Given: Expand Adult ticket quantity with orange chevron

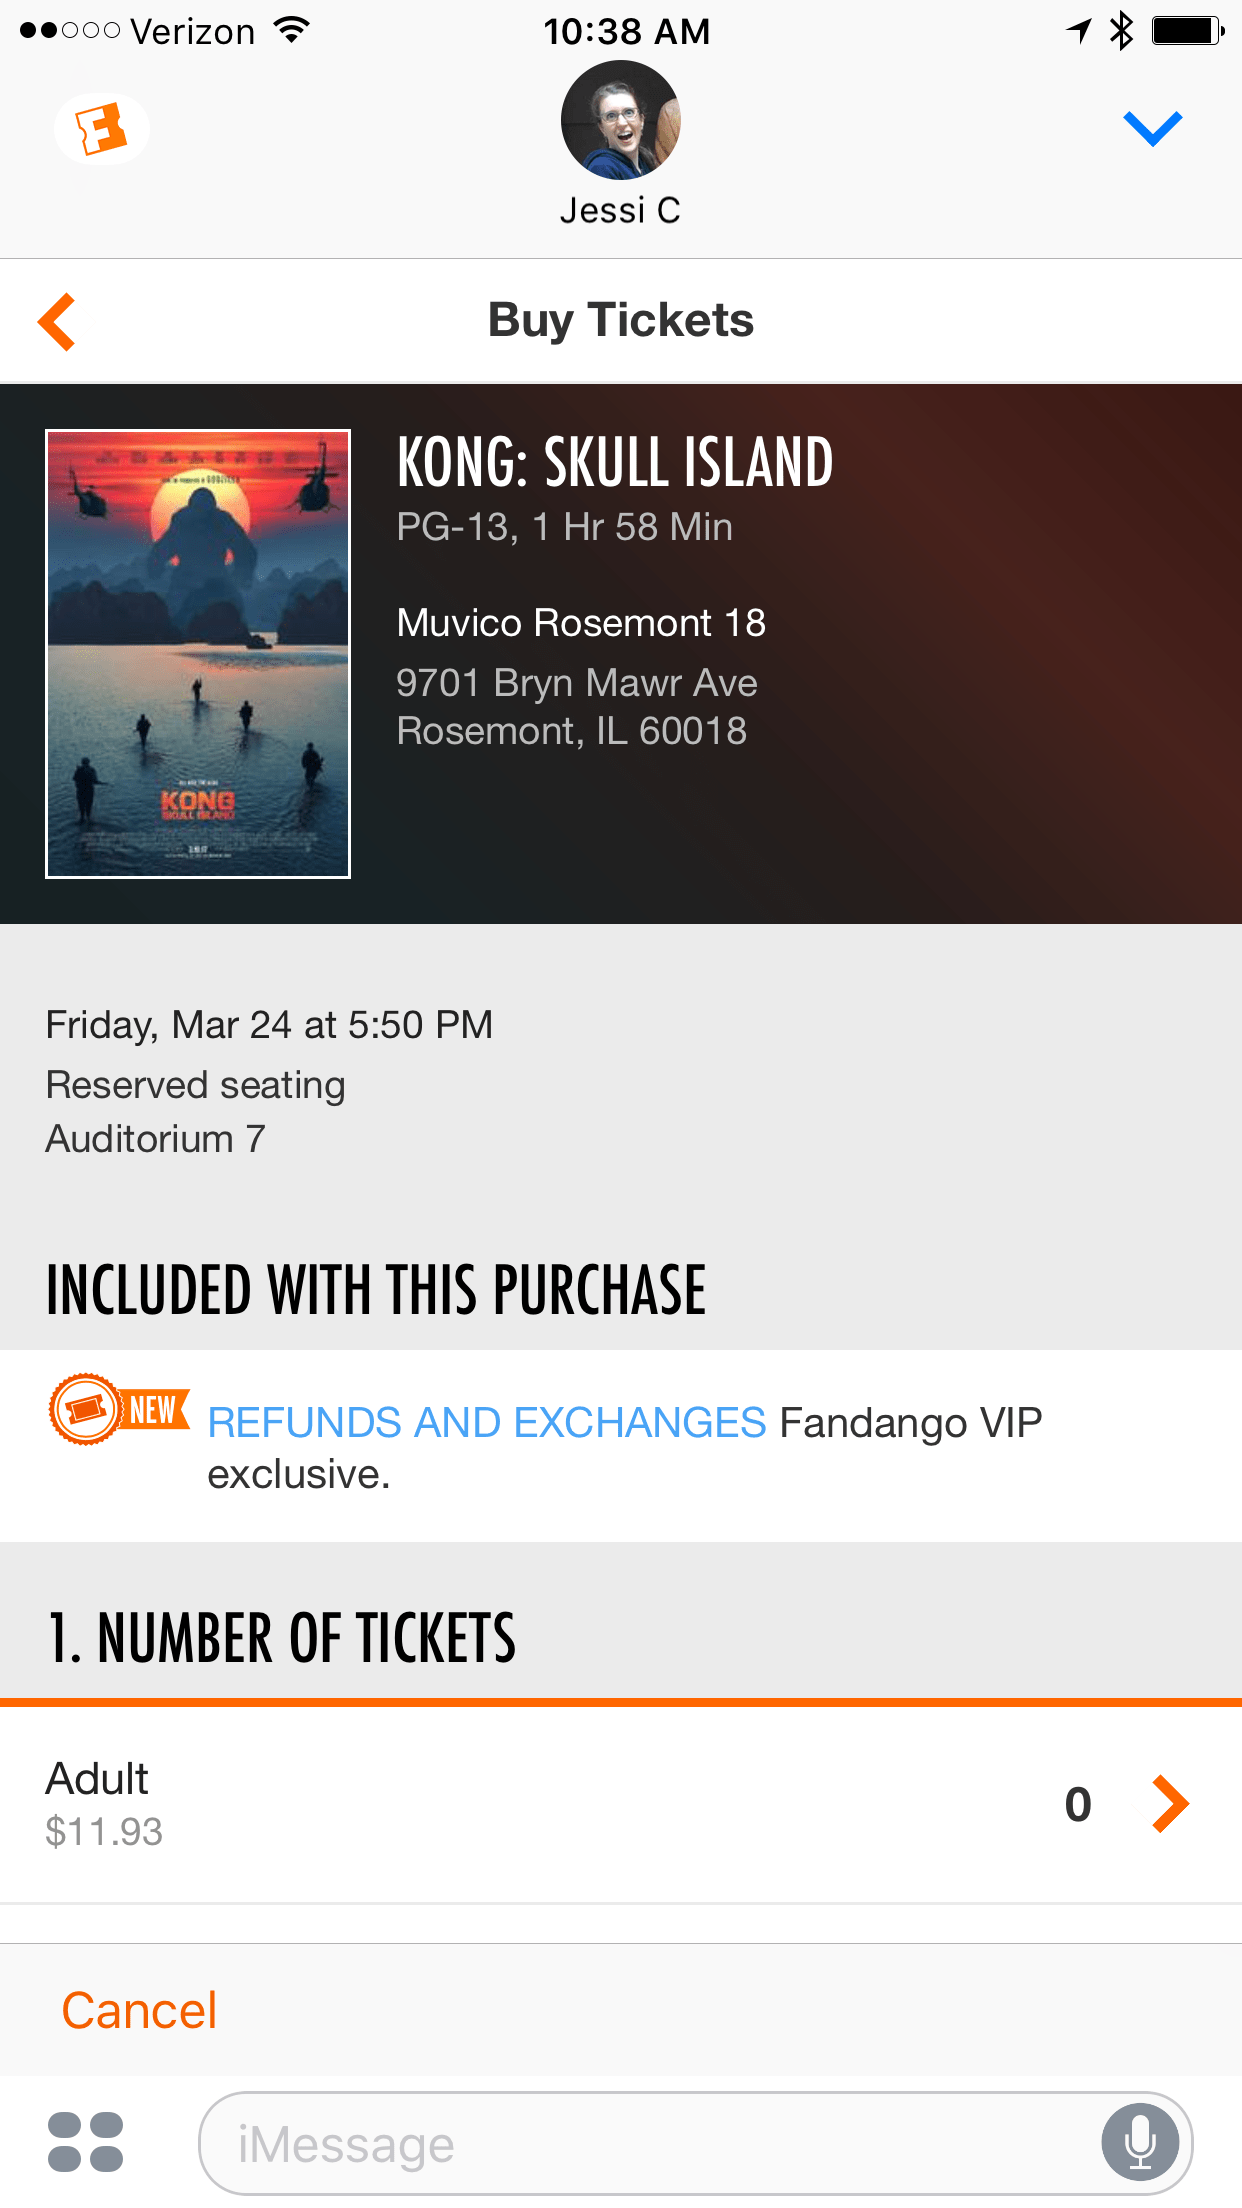Looking at the screenshot, I should click(1170, 1804).
